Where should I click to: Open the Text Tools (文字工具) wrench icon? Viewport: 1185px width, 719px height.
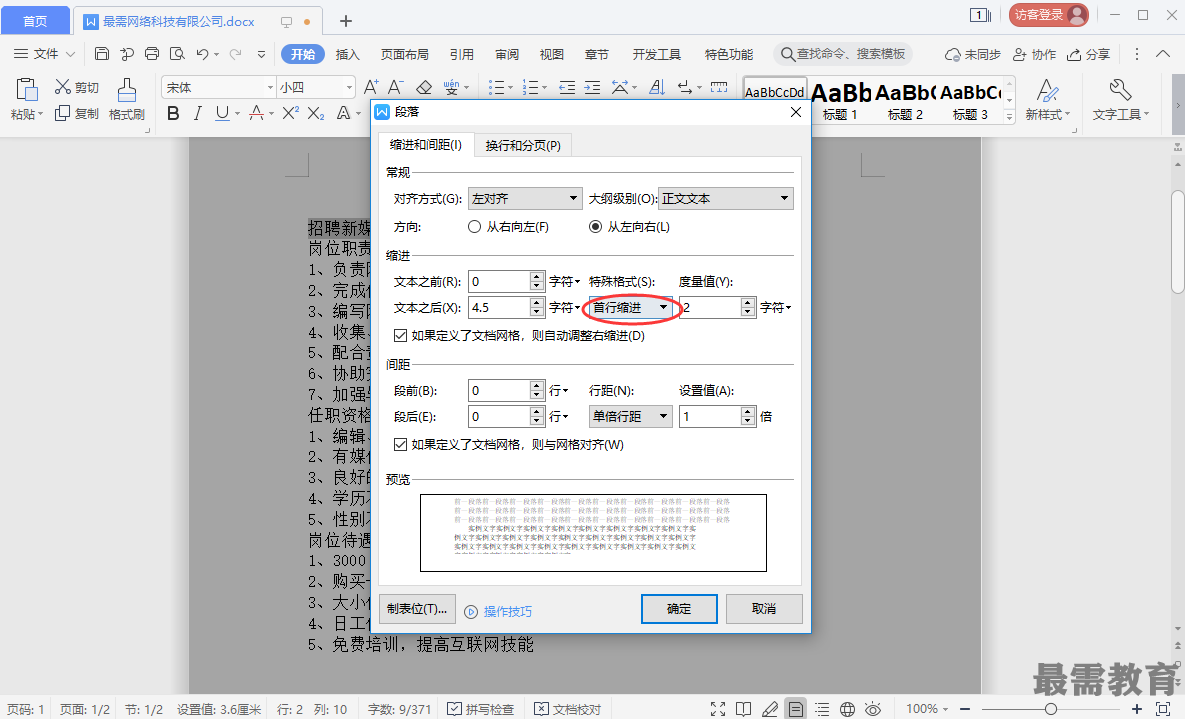(x=1120, y=90)
